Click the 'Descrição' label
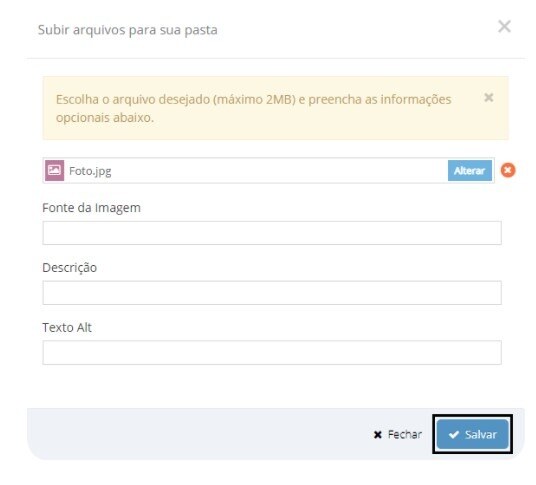 coord(69,268)
